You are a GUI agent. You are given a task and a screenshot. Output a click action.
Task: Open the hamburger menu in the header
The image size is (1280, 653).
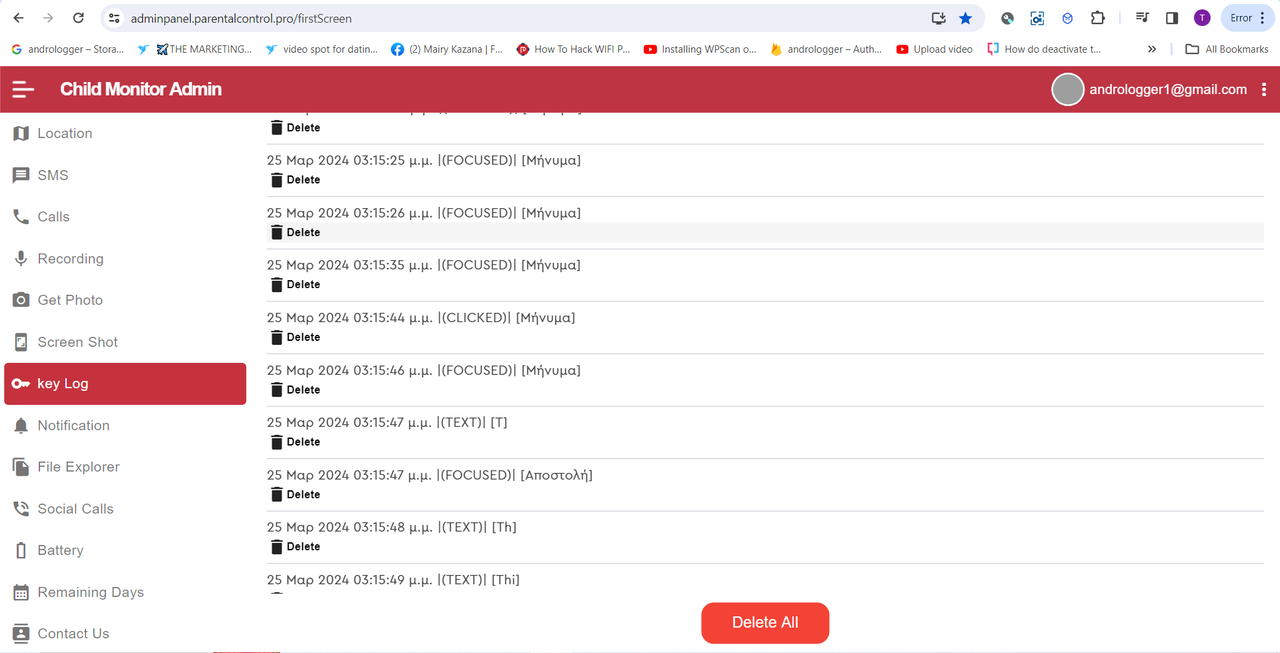(x=23, y=89)
